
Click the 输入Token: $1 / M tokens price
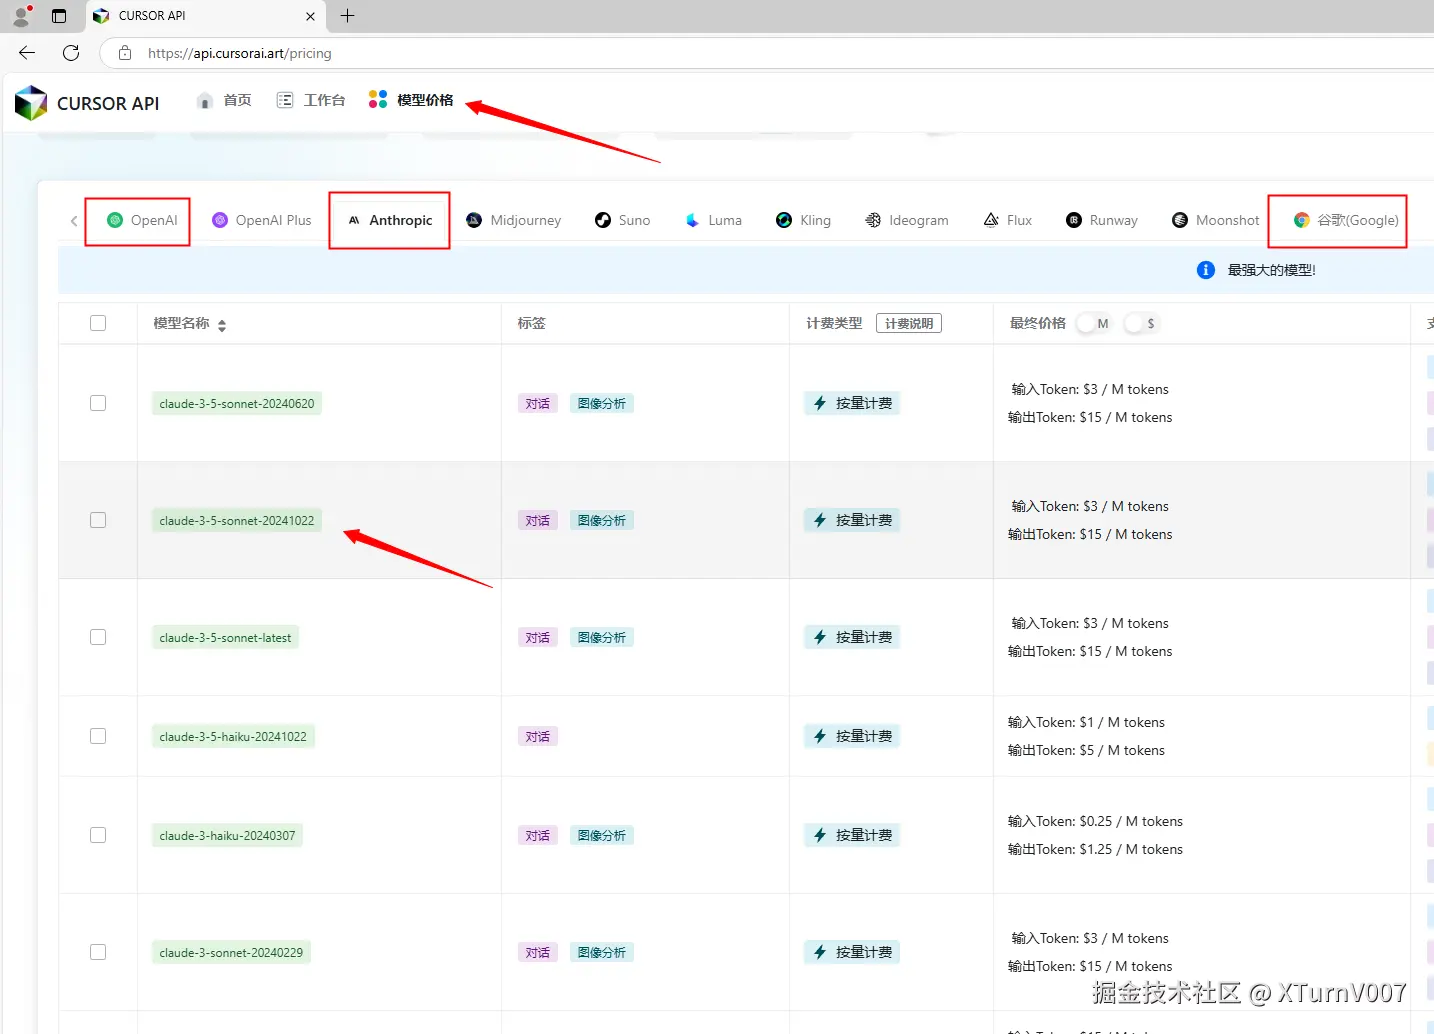coord(1086,722)
